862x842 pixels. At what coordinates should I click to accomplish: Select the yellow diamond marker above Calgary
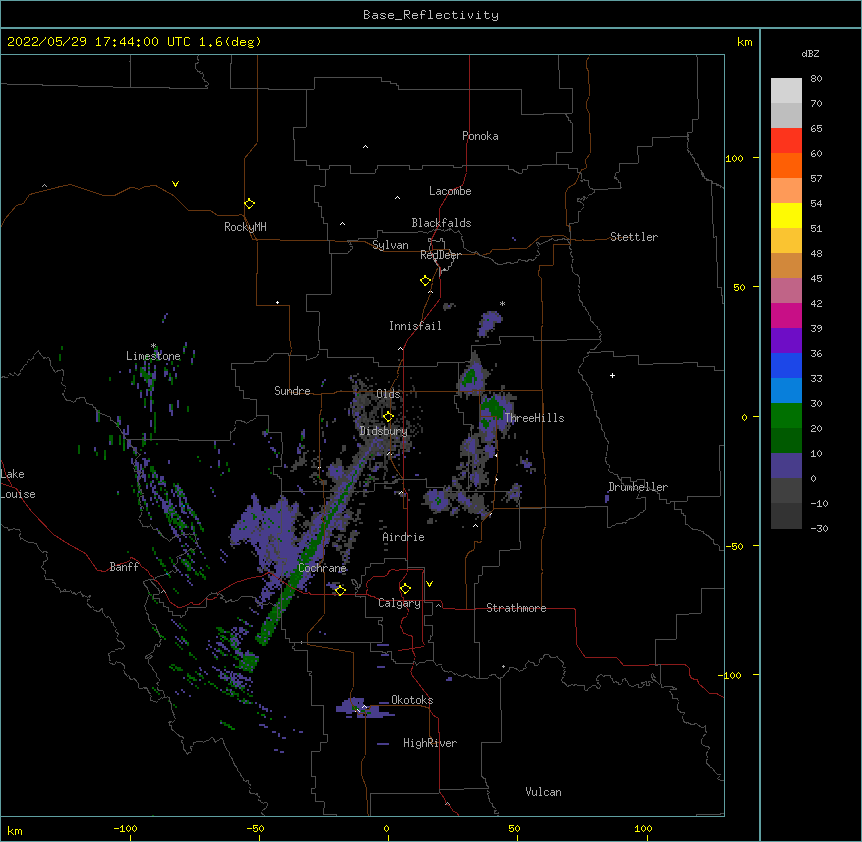[x=405, y=589]
